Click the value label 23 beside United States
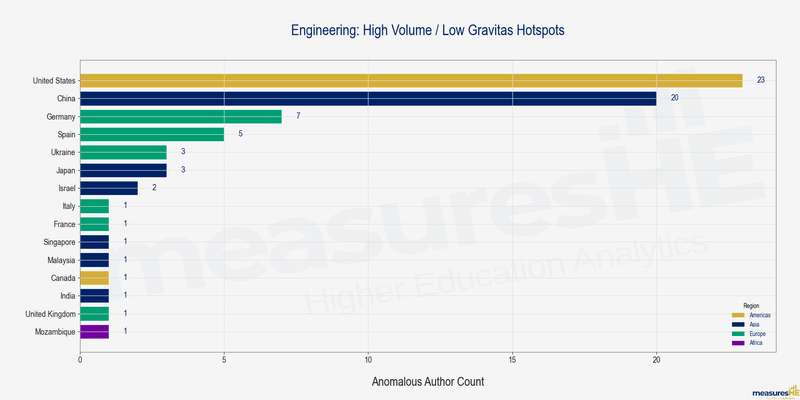Image resolution: width=800 pixels, height=400 pixels. pyautogui.click(x=761, y=80)
